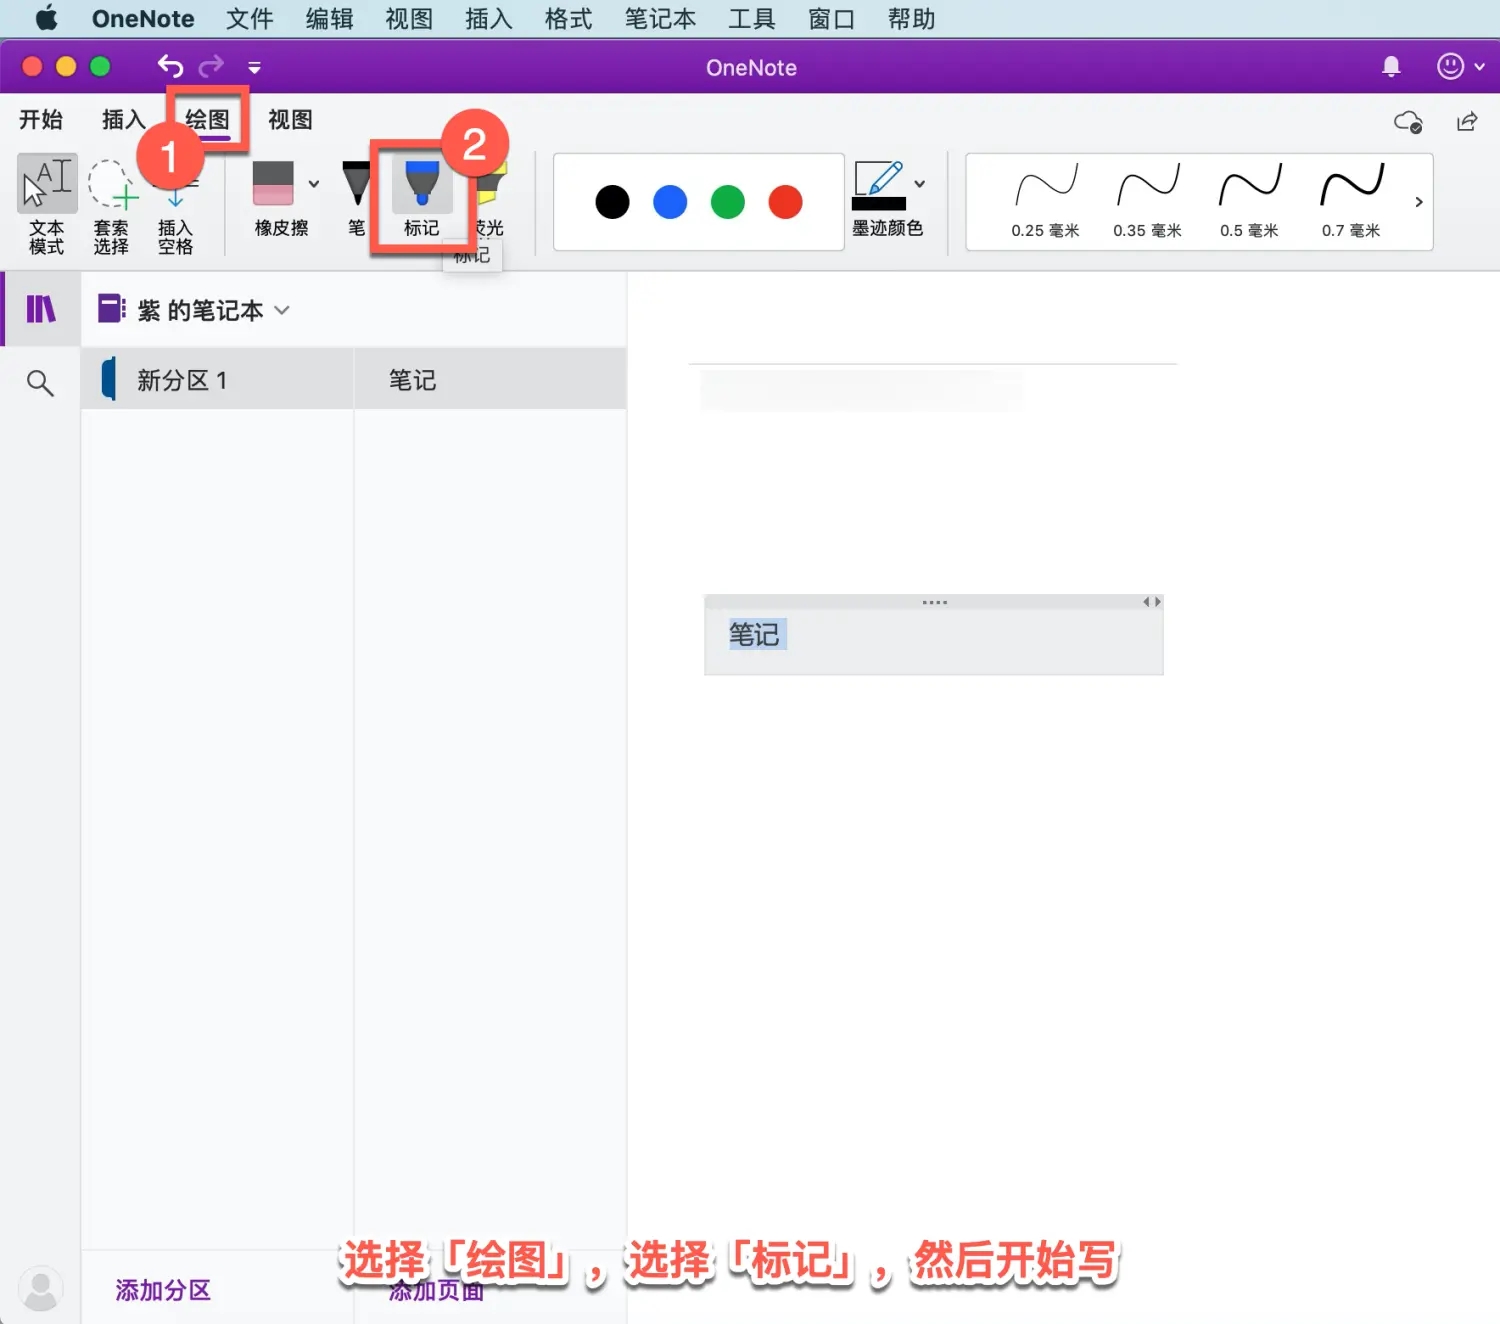Select the green ink color swatch

click(x=727, y=201)
